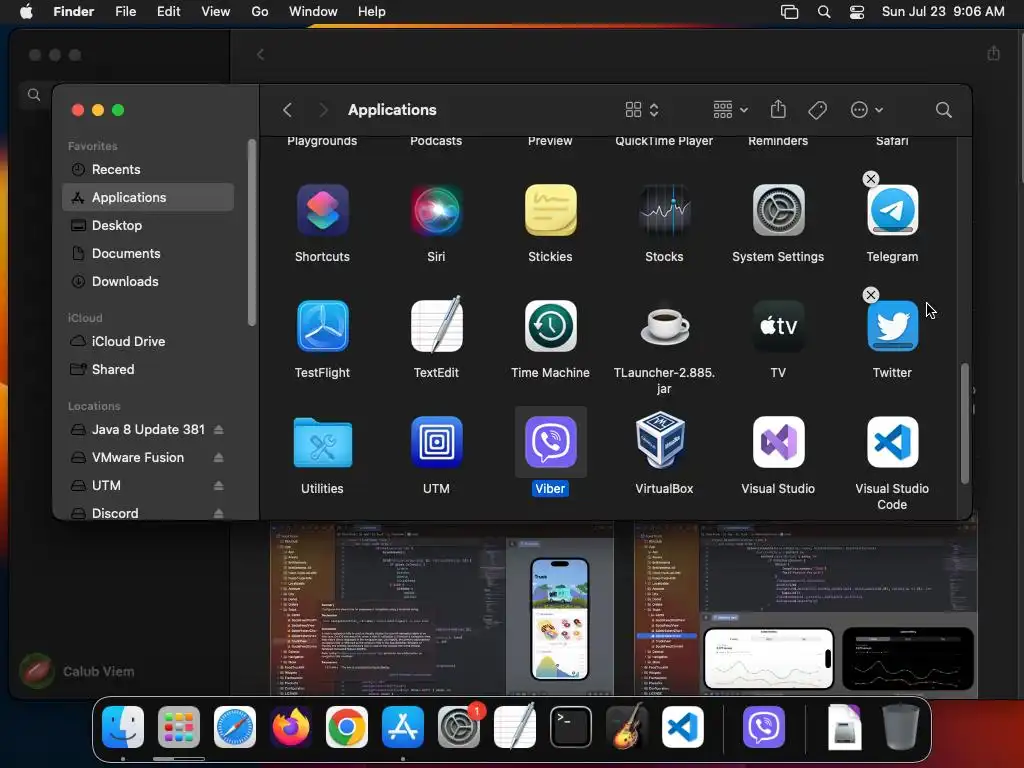Open Documents in the sidebar
Image resolution: width=1024 pixels, height=768 pixels.
pos(148,253)
